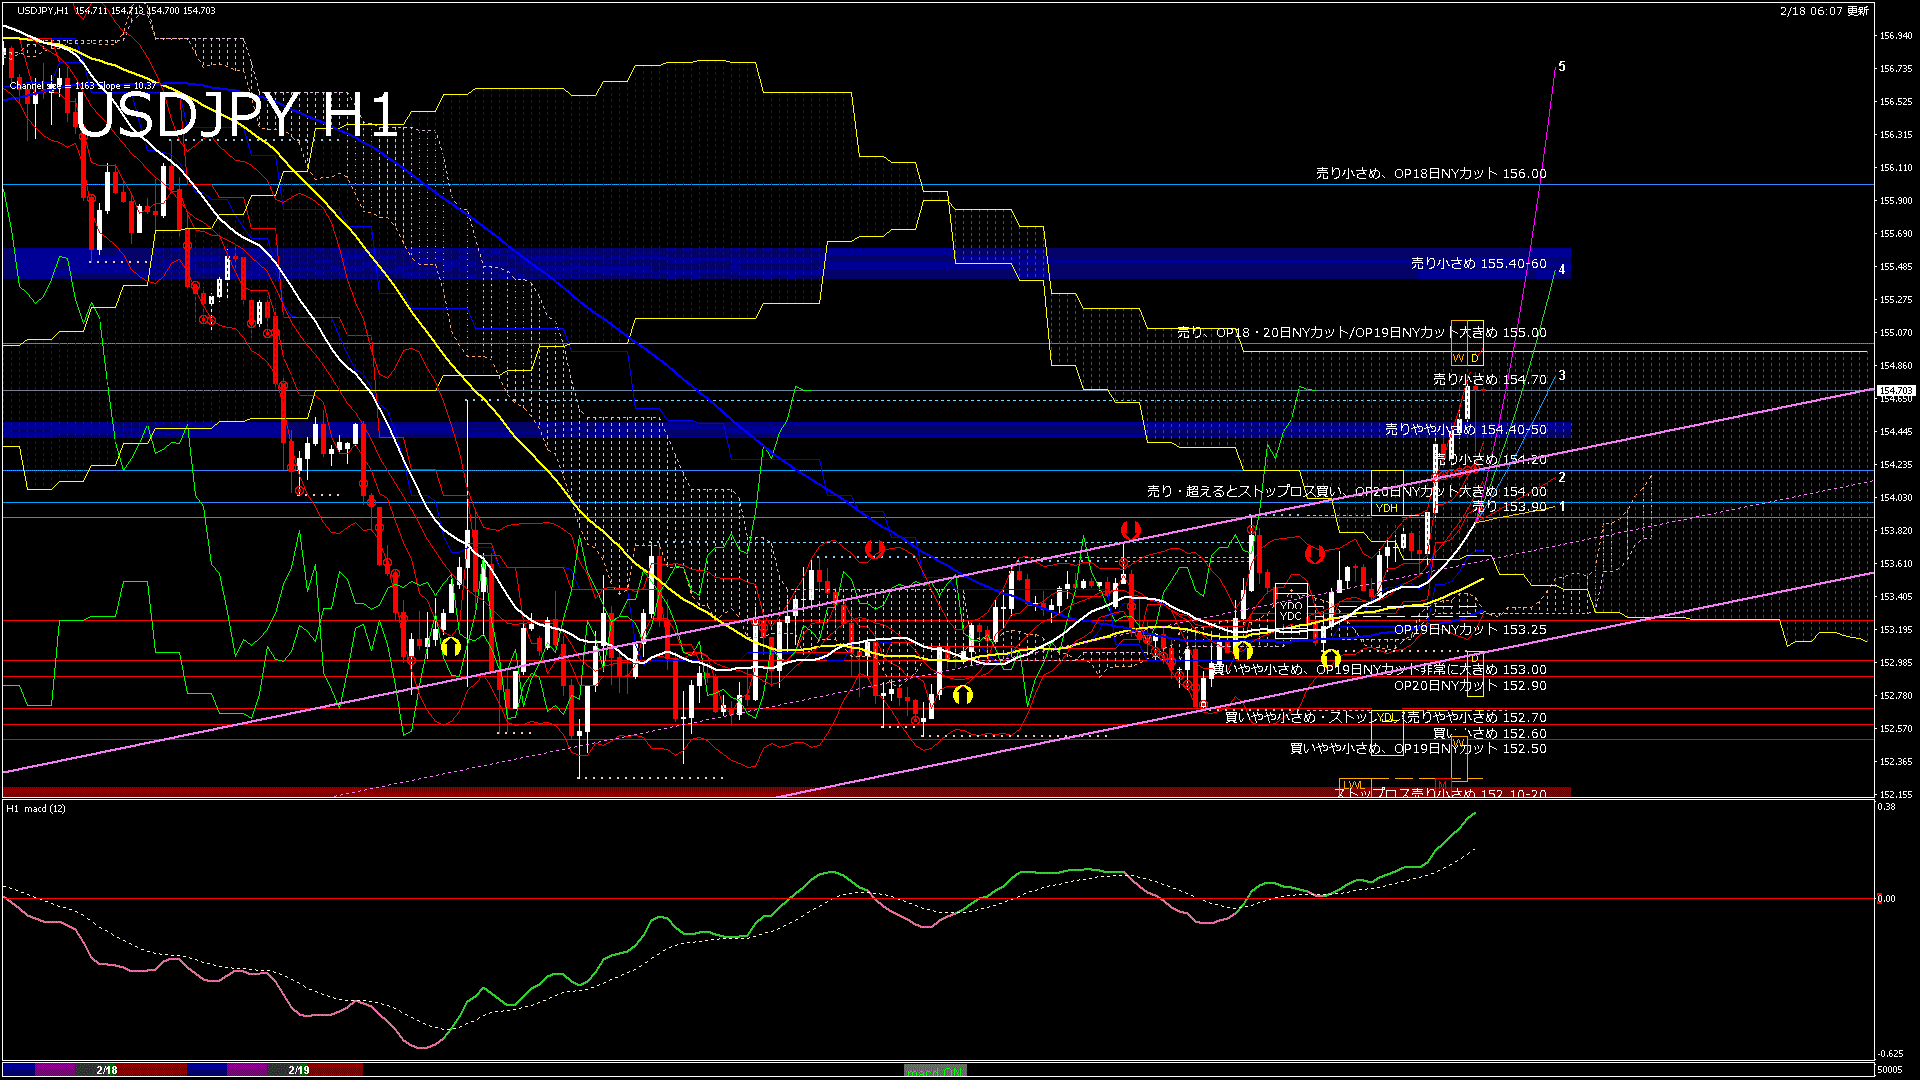Click trend line endpoint numbered 4
Viewport: 1920px width, 1080px height.
1562,270
